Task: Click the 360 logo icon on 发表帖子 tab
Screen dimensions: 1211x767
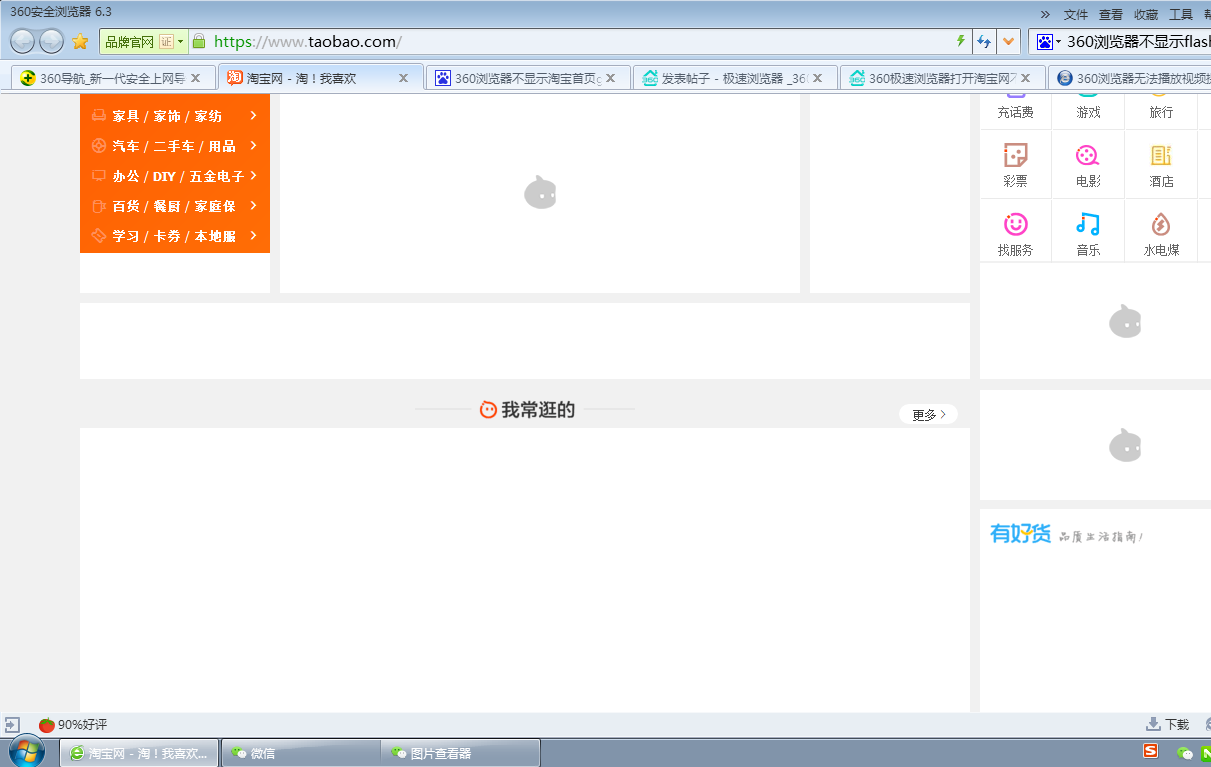Action: (x=651, y=78)
